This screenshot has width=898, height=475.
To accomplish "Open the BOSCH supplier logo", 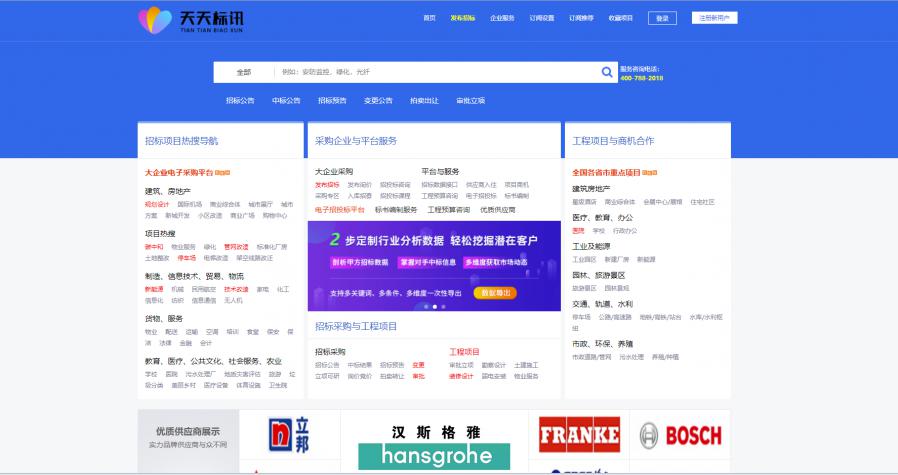I will (x=680, y=435).
